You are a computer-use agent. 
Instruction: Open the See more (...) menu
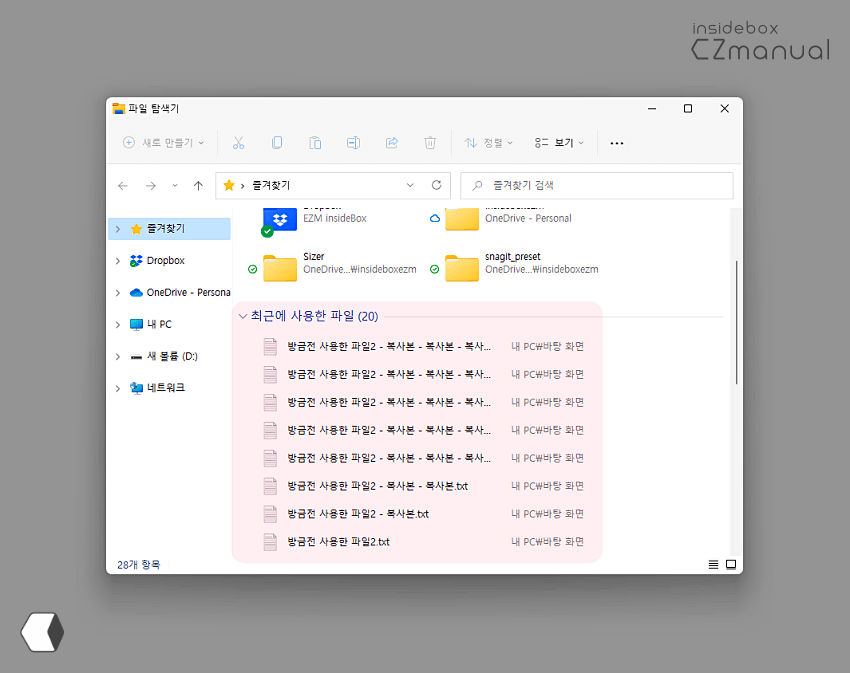pos(616,142)
